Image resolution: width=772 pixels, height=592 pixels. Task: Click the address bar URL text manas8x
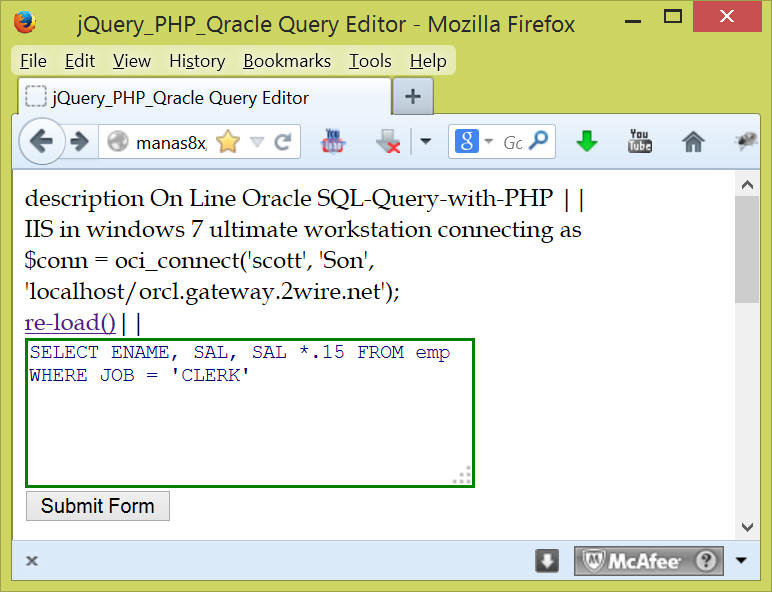coord(171,143)
